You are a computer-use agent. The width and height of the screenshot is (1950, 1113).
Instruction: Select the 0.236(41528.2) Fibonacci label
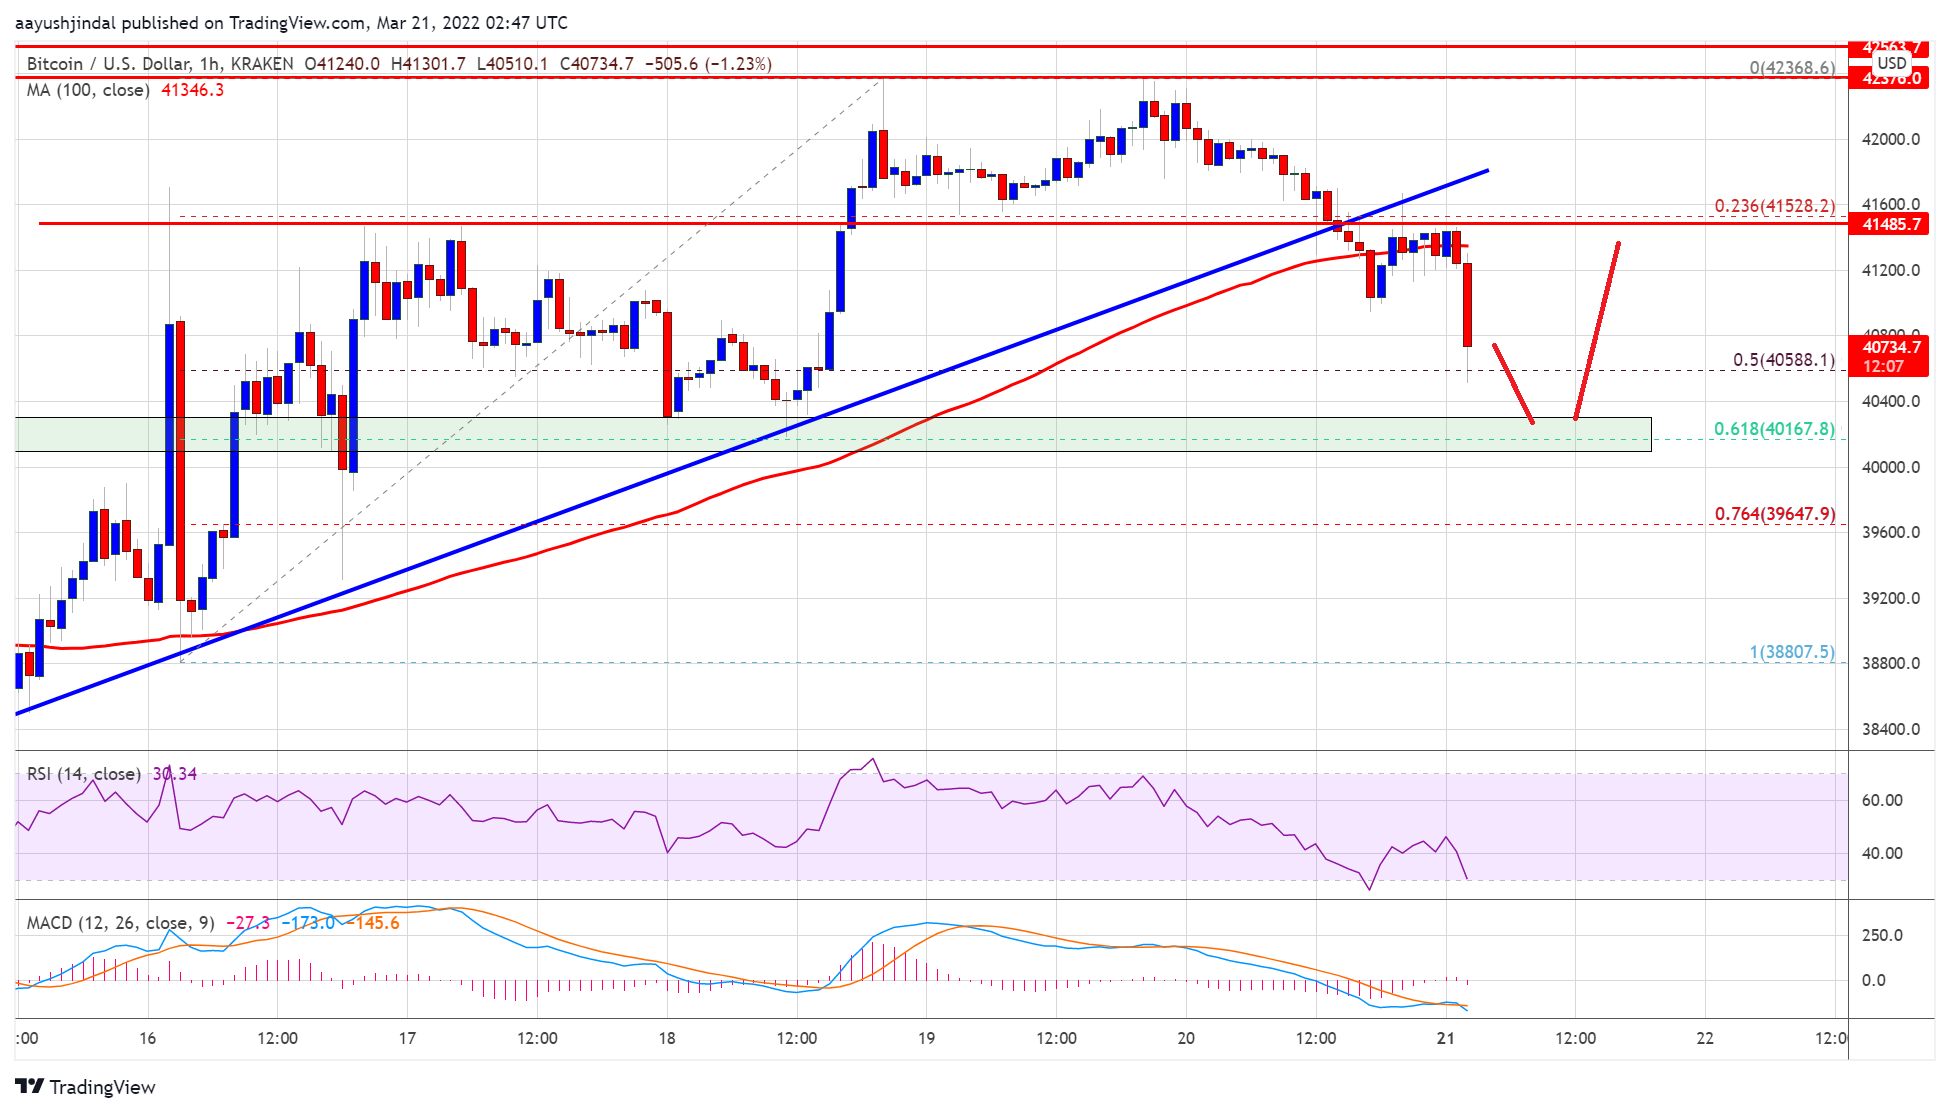[x=1774, y=206]
